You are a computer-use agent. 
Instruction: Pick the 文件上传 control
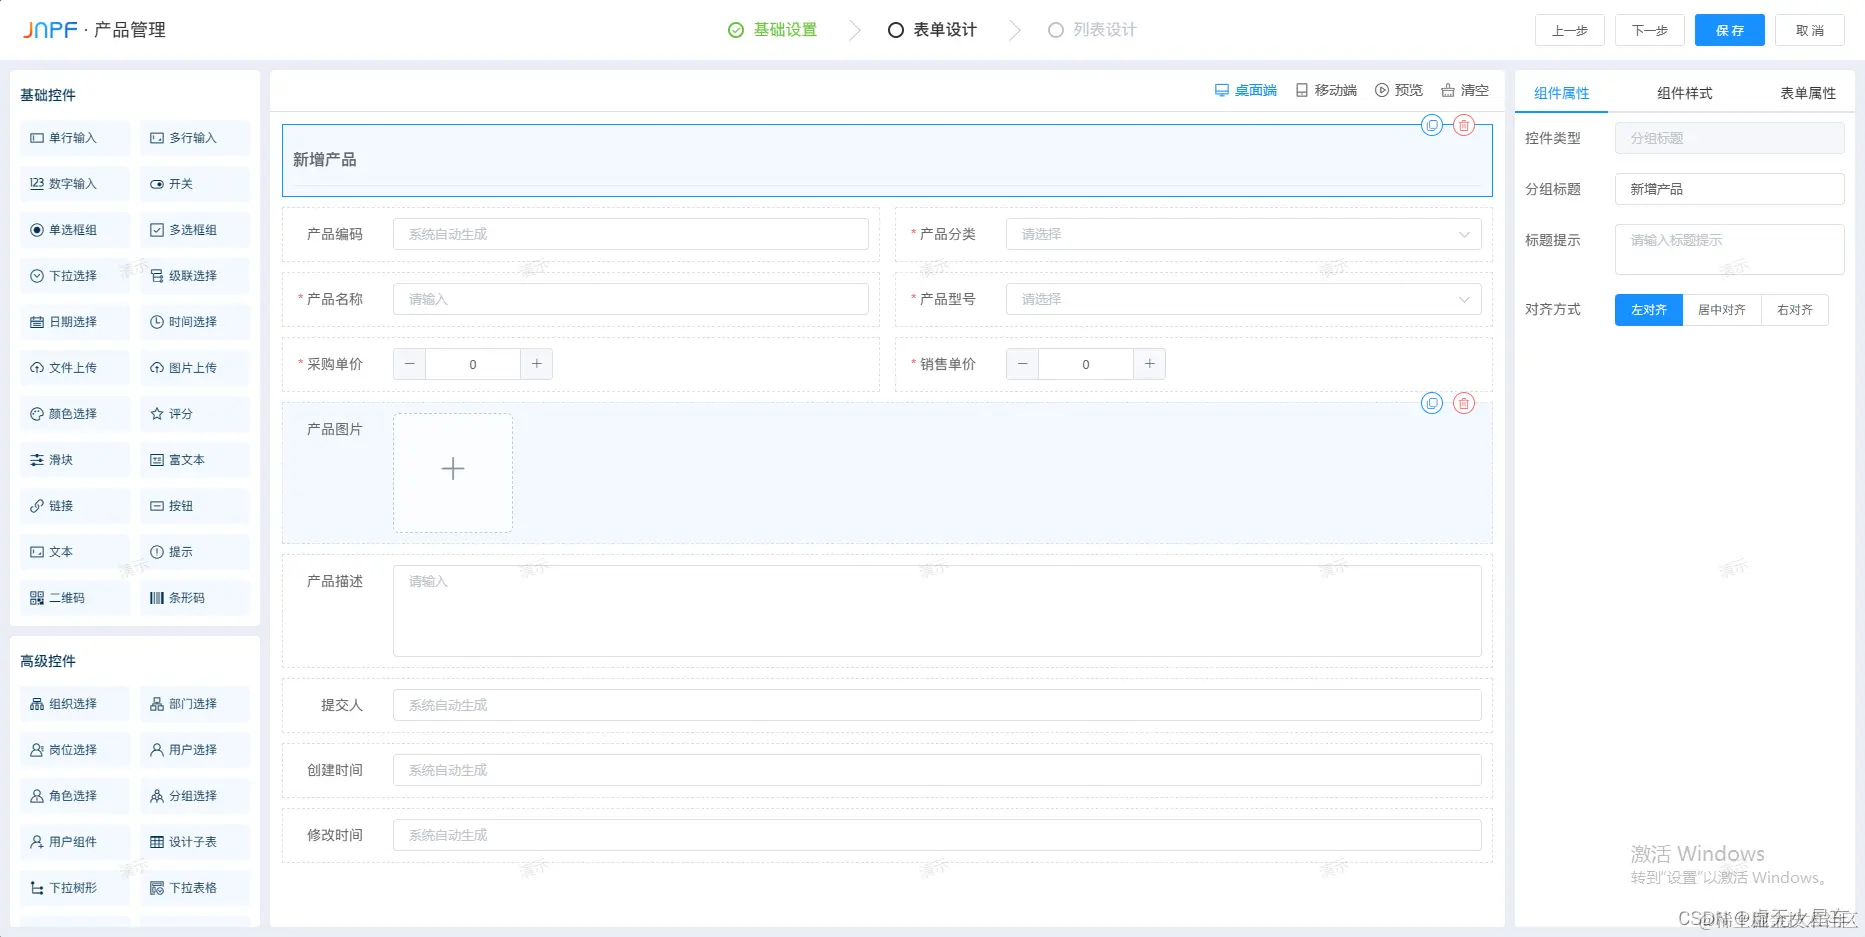(x=75, y=368)
